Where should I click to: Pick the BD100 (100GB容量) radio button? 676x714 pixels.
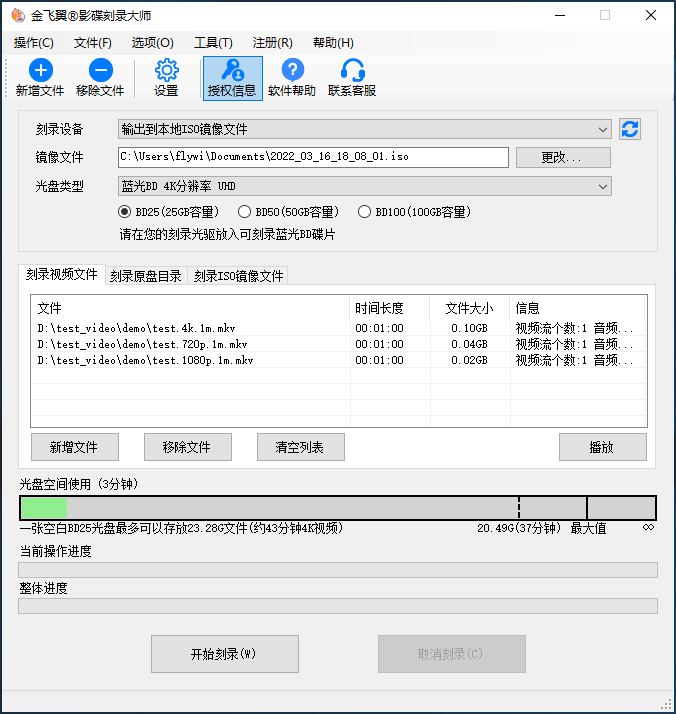click(364, 212)
